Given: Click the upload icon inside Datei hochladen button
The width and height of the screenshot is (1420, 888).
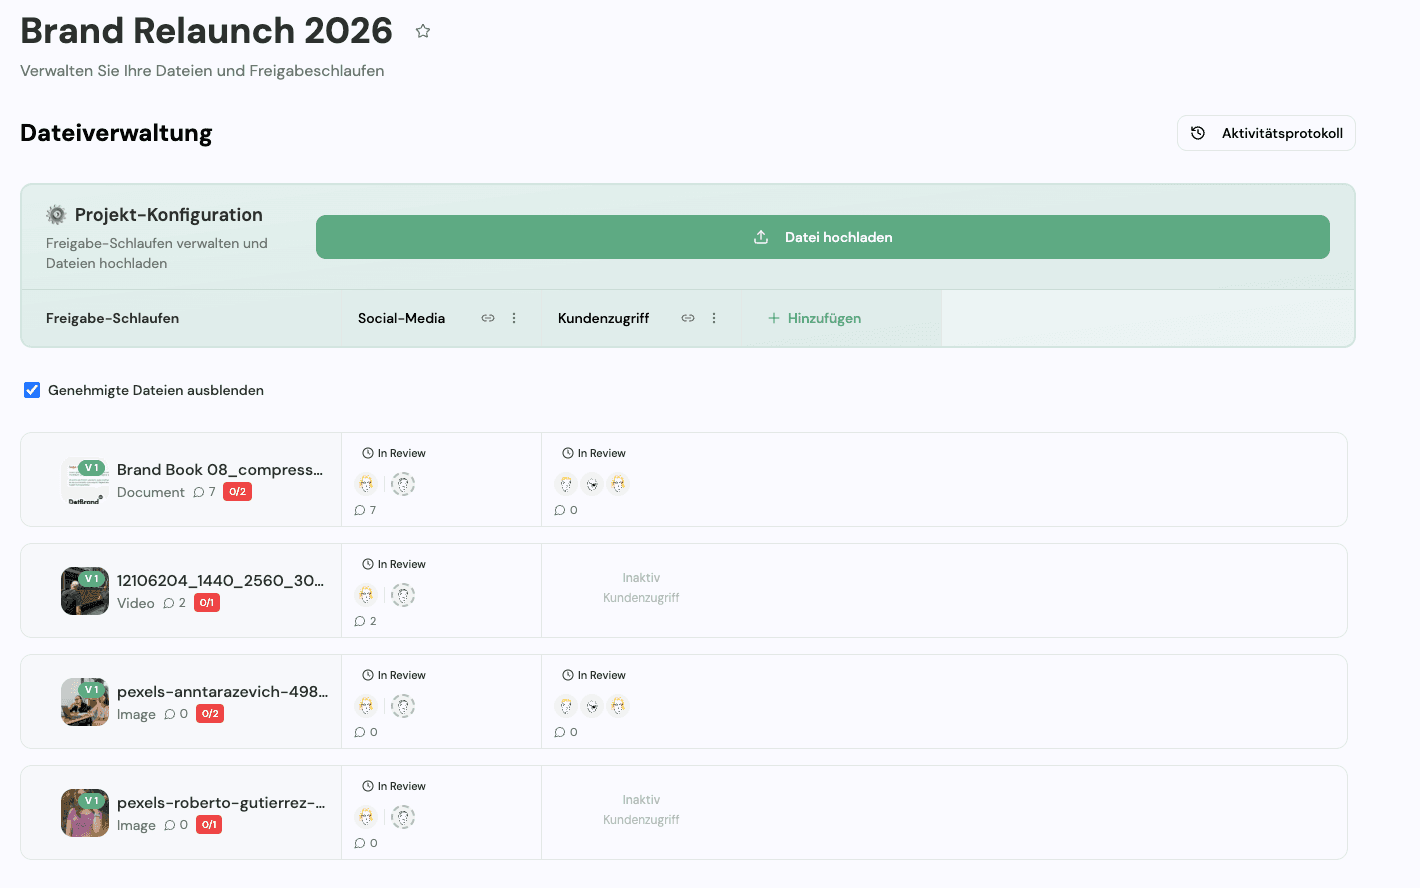Looking at the screenshot, I should tap(761, 237).
